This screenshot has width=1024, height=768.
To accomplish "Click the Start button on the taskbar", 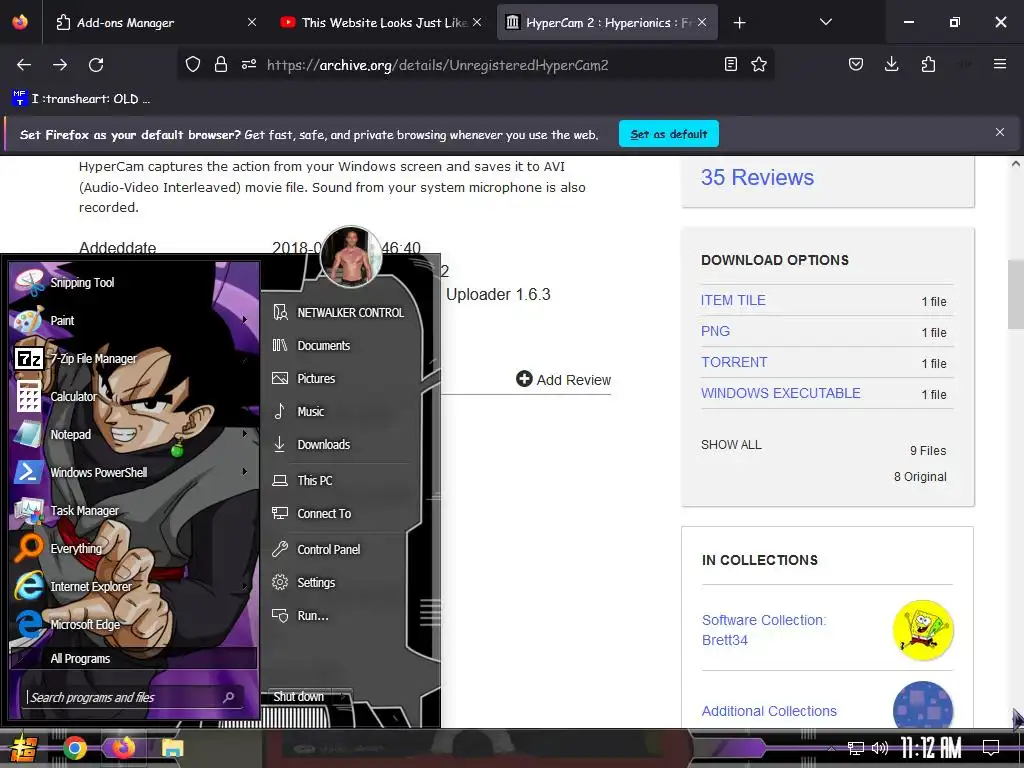I will tap(24, 749).
